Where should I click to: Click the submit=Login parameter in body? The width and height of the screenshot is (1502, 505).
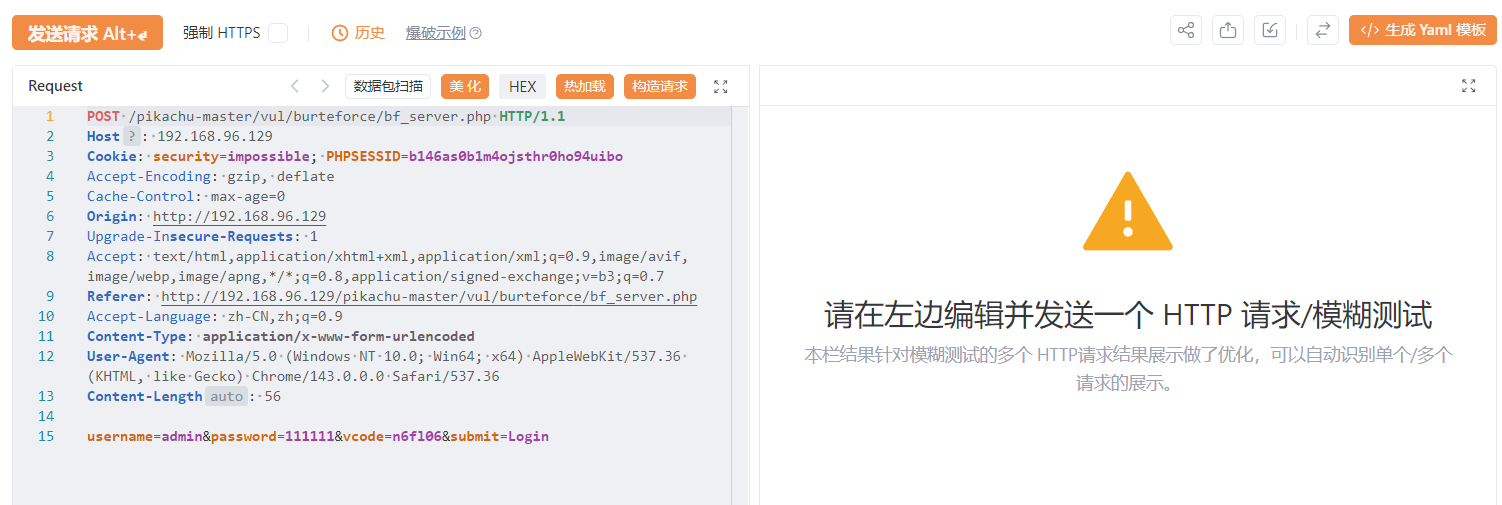pyautogui.click(x=500, y=436)
